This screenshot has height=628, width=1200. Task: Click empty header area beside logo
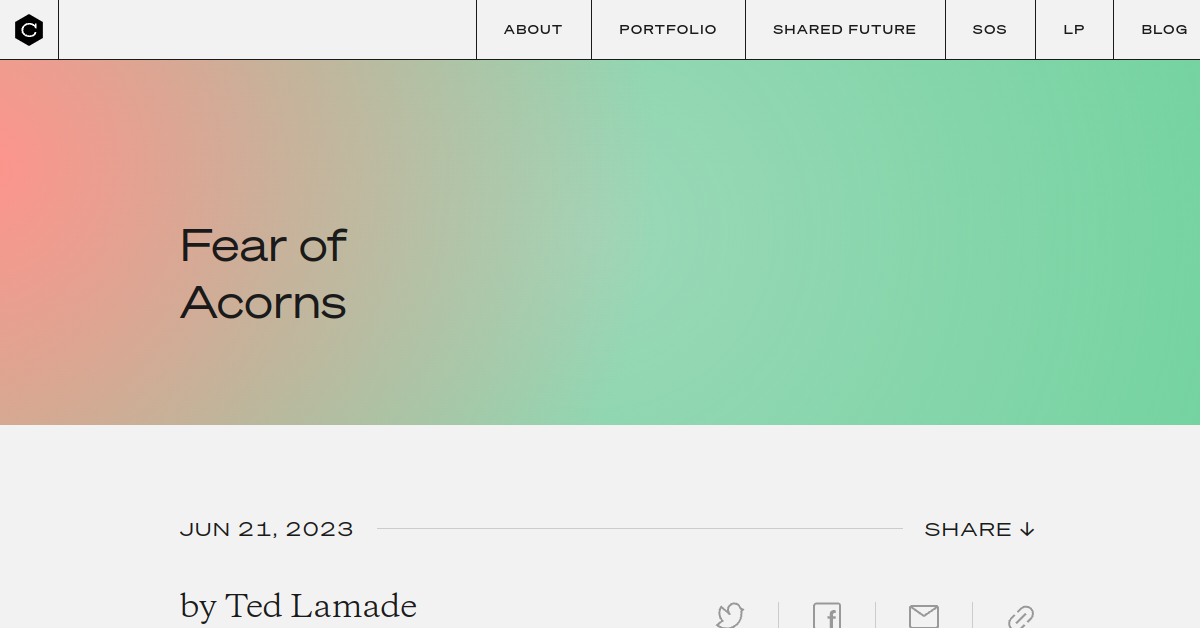click(x=267, y=30)
